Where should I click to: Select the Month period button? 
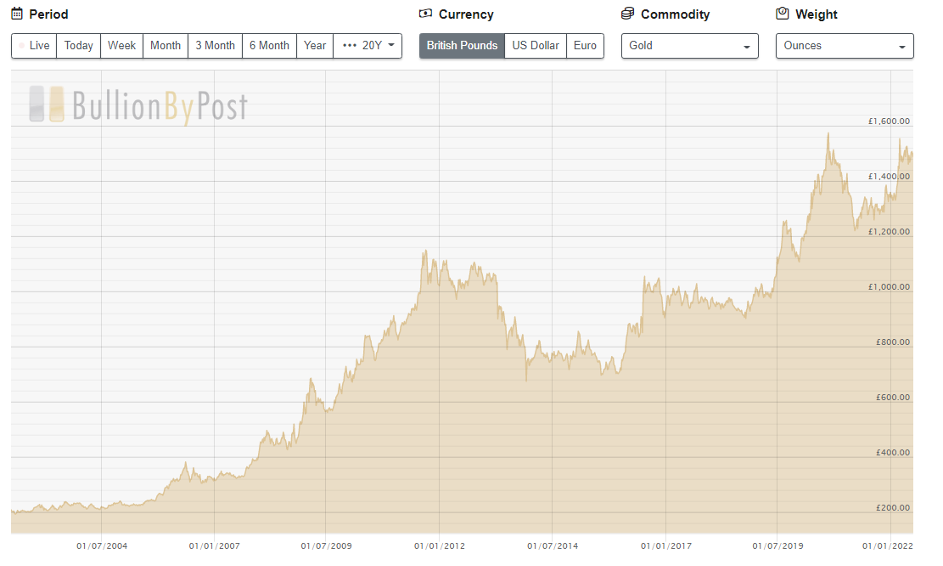click(x=165, y=46)
